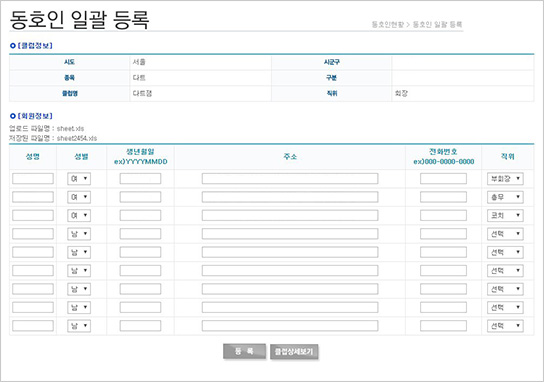Open the fifth row's 선택 position dropdown

(x=505, y=252)
